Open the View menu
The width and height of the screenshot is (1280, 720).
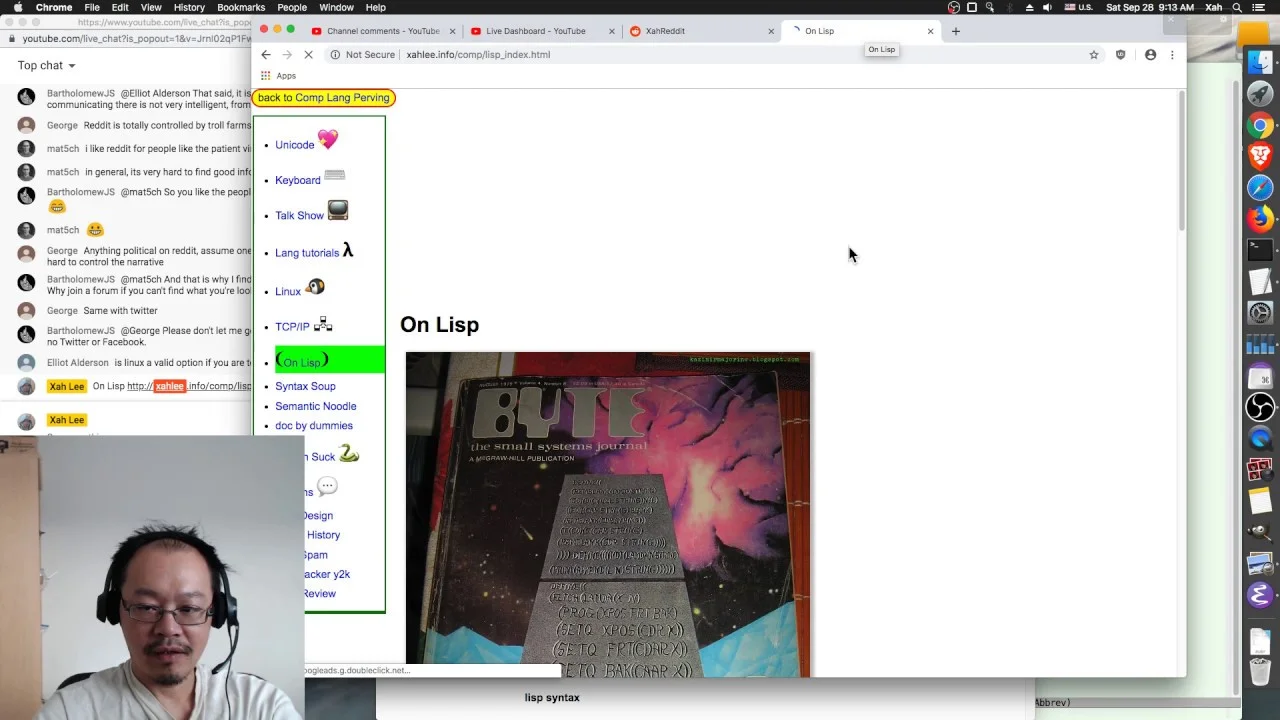click(x=151, y=7)
